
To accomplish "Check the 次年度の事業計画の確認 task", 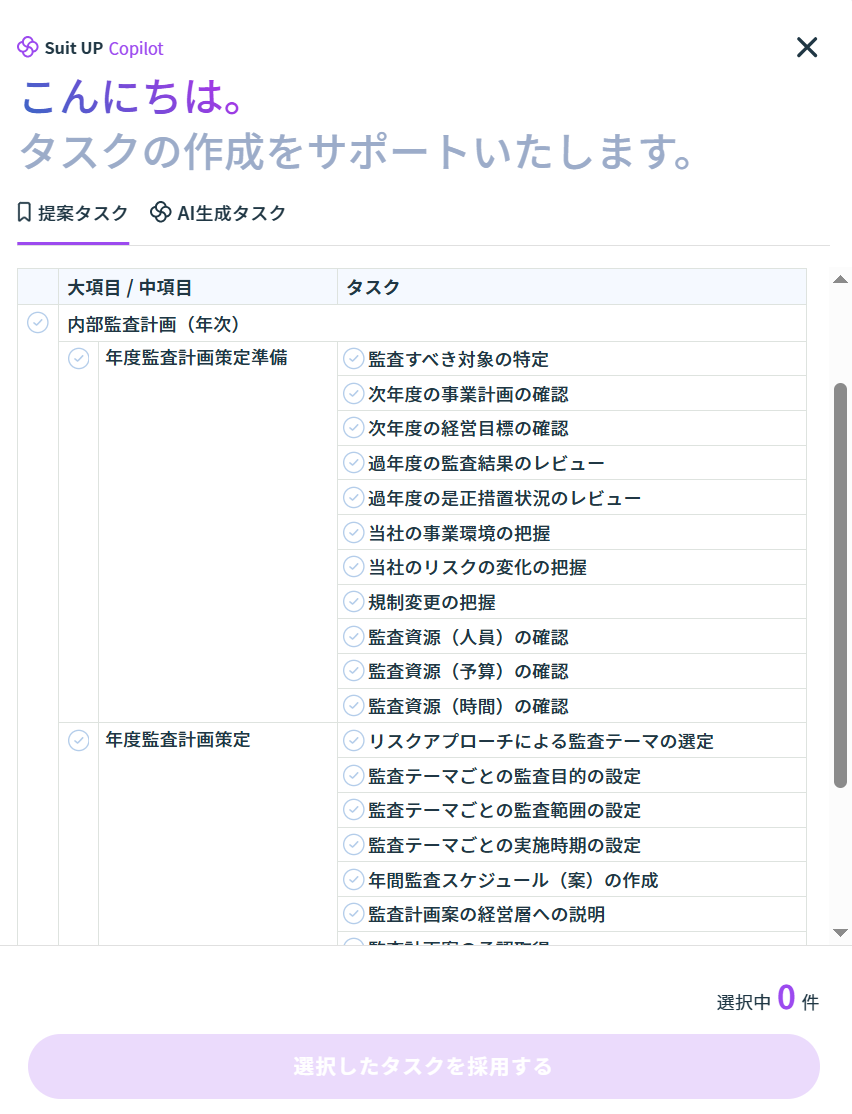I will 353,393.
